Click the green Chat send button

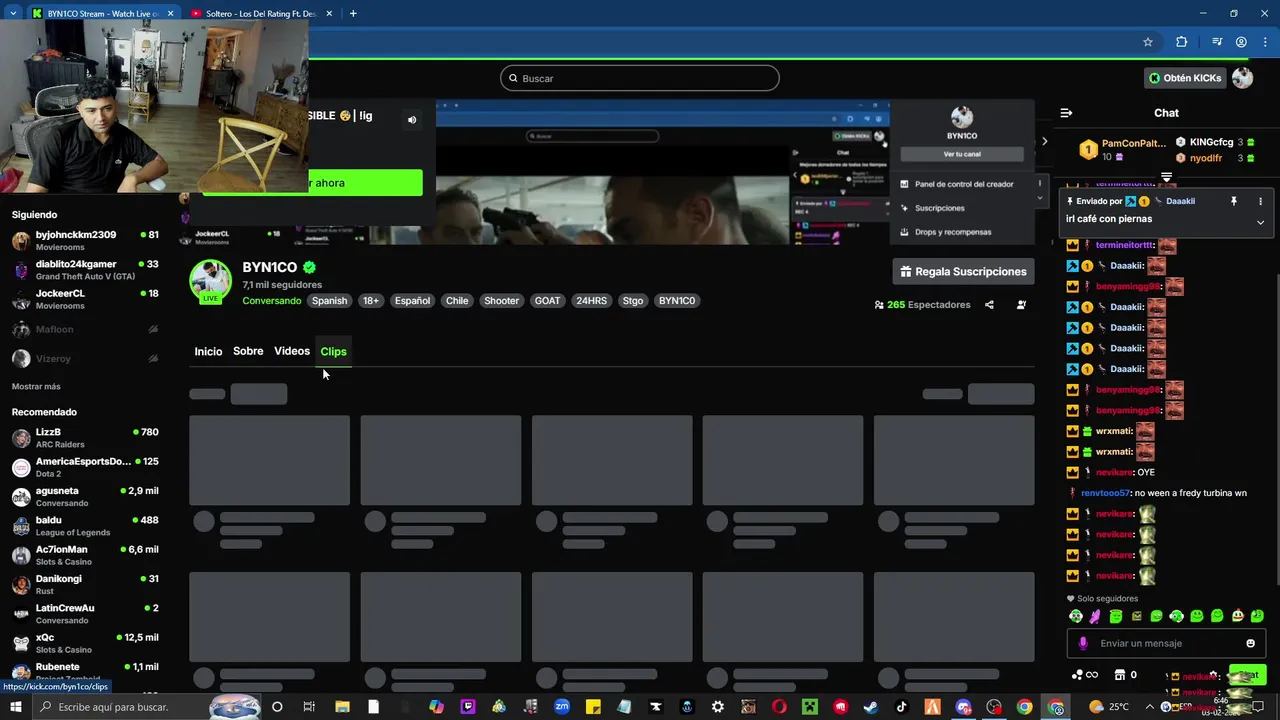pos(1248,675)
